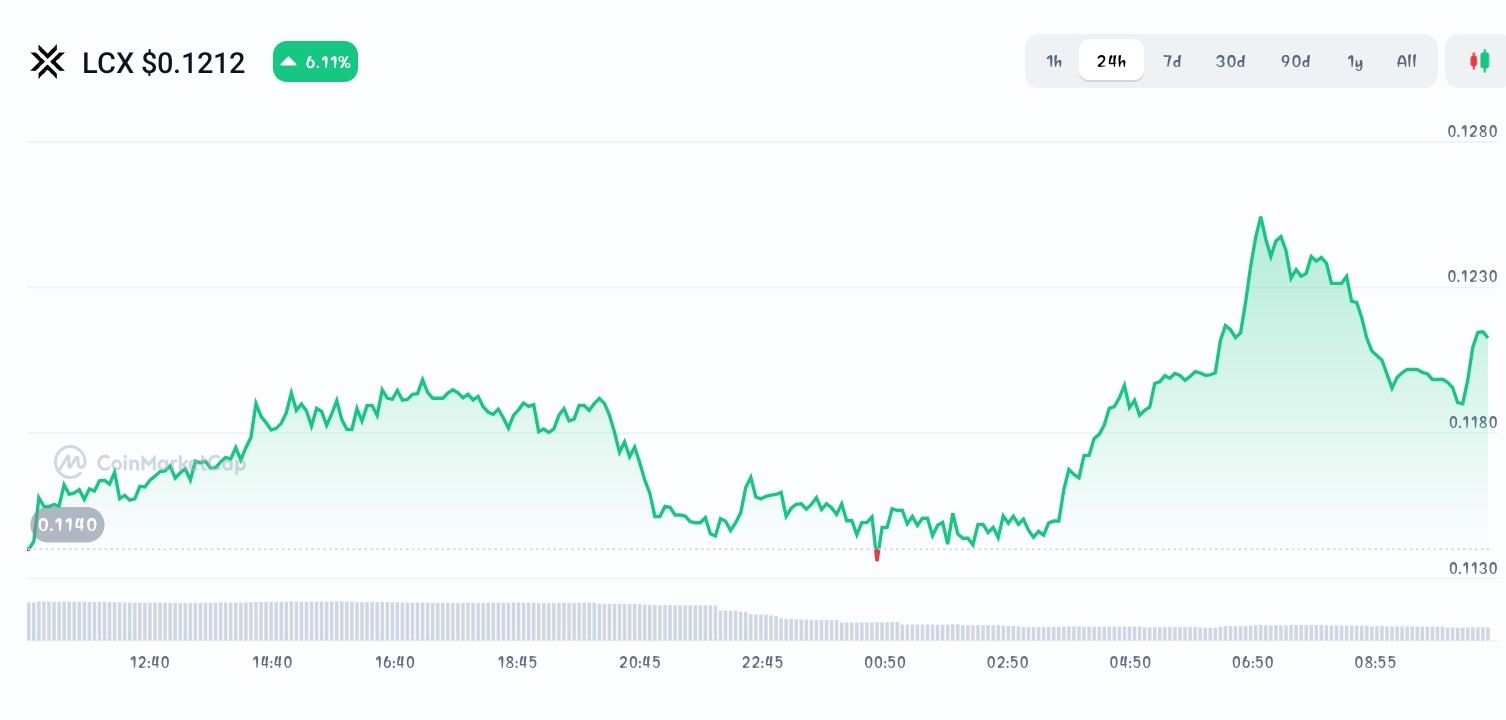Click the 0.1230 y-axis label
The height and width of the screenshot is (720, 1506).
click(1472, 277)
